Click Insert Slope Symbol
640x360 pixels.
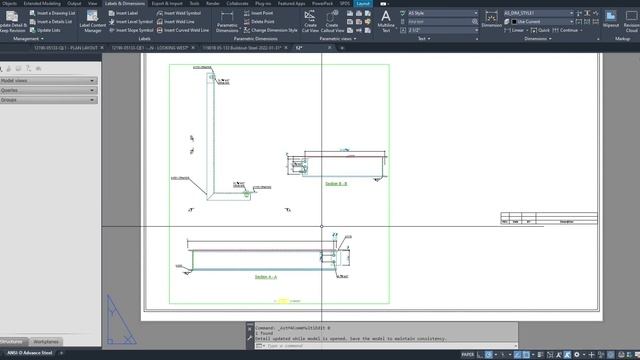click(x=131, y=30)
